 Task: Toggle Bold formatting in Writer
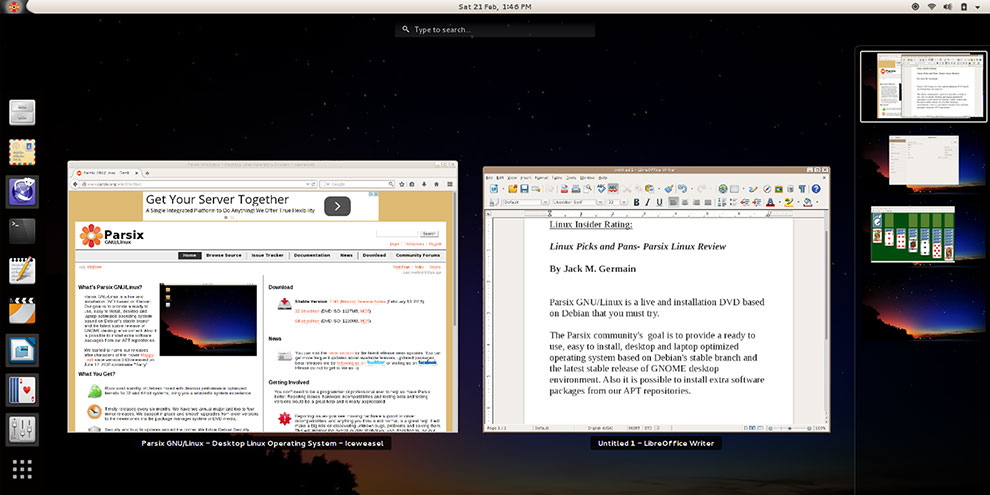[636, 202]
